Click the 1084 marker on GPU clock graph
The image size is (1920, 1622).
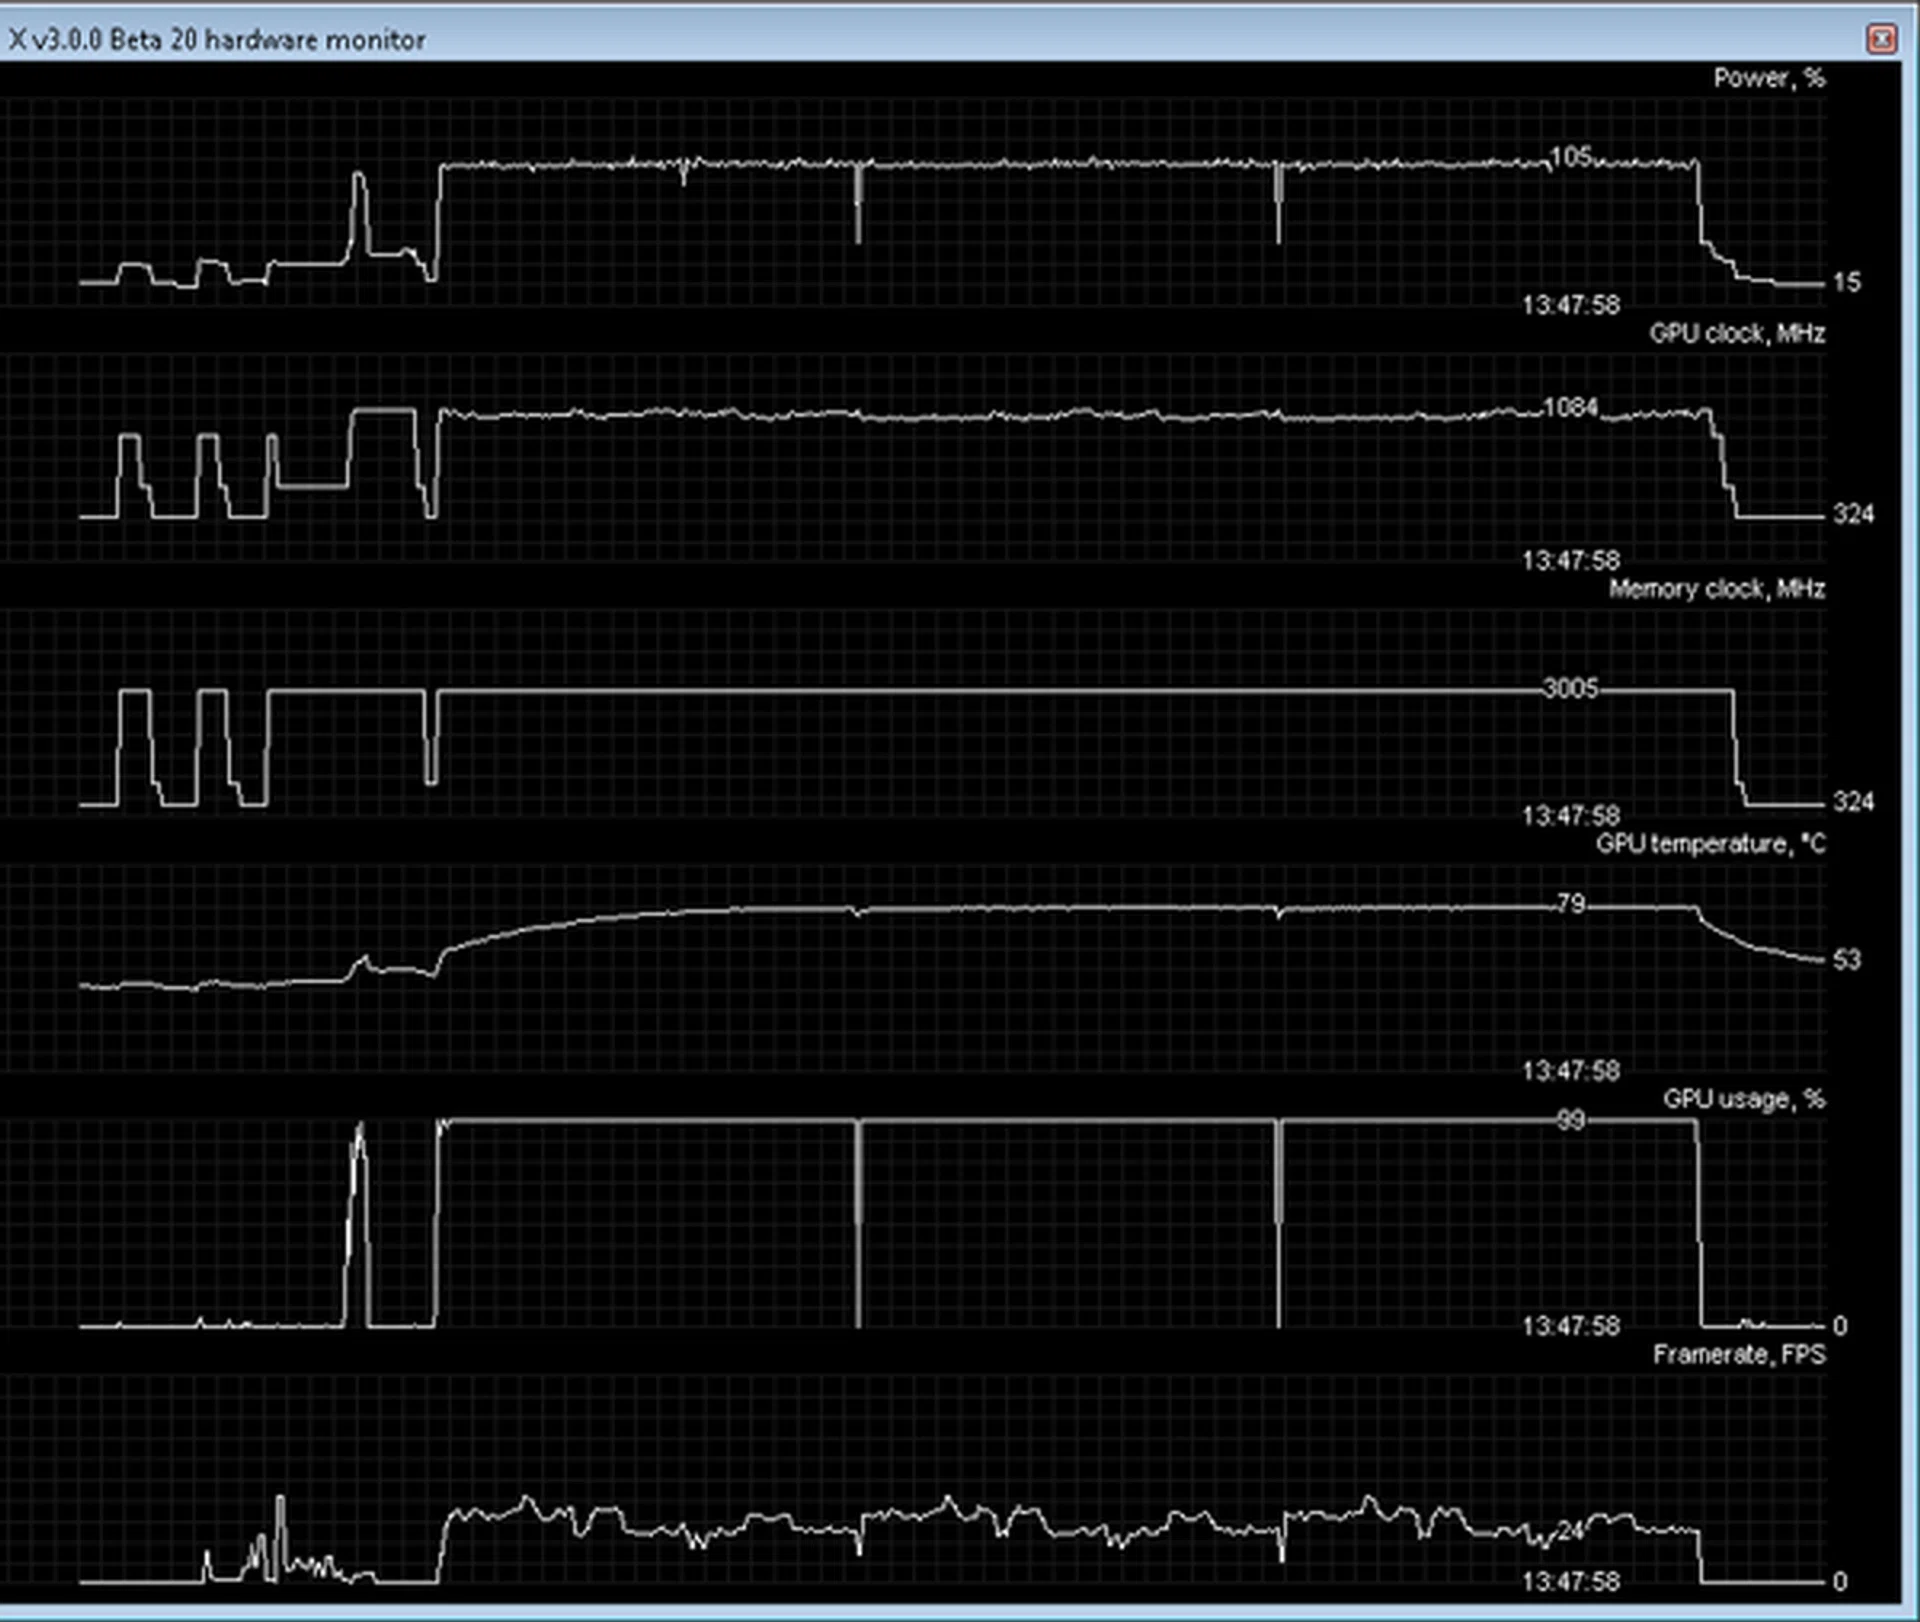[1570, 407]
